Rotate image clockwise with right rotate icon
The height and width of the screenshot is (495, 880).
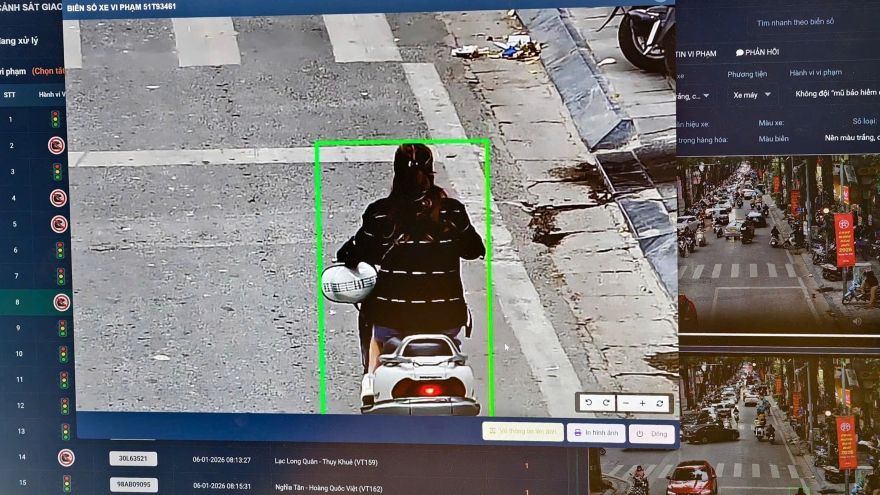[x=606, y=402]
